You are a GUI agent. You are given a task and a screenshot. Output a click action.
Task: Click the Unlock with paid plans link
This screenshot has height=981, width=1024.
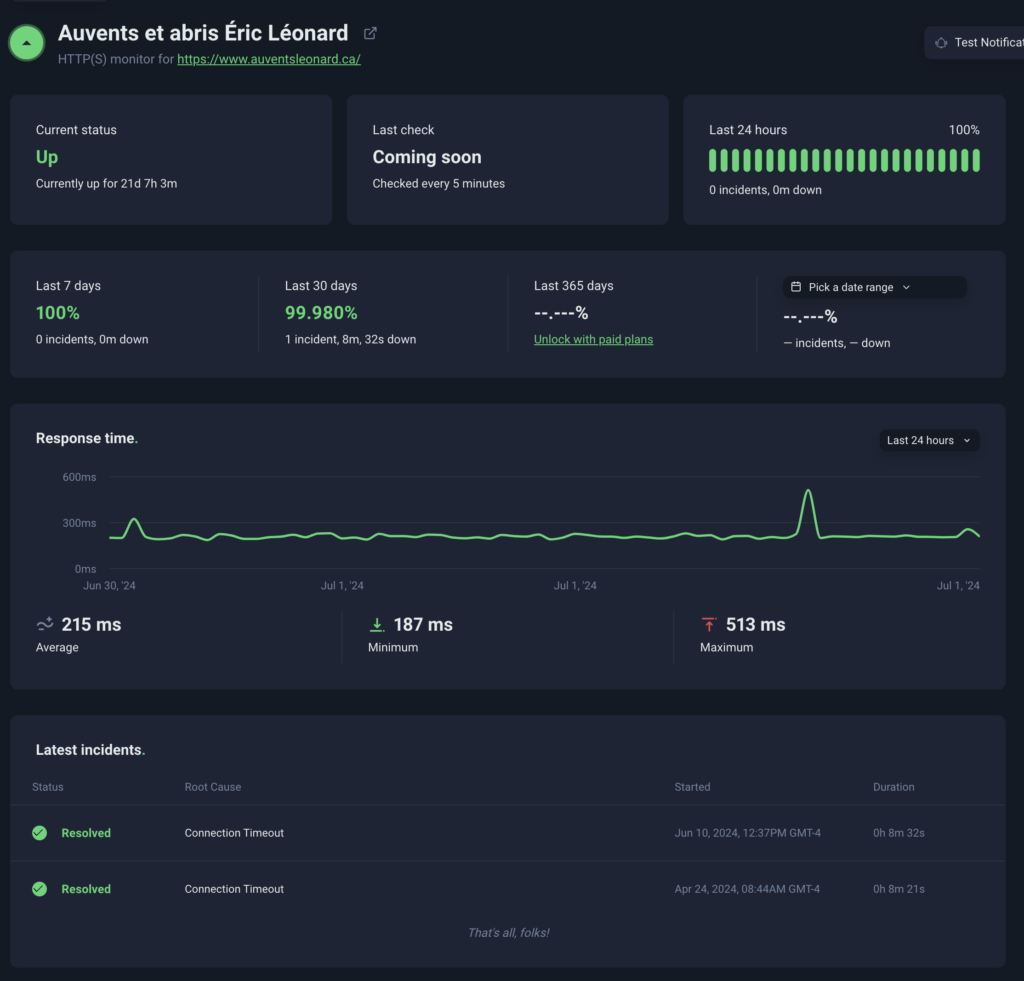point(593,339)
